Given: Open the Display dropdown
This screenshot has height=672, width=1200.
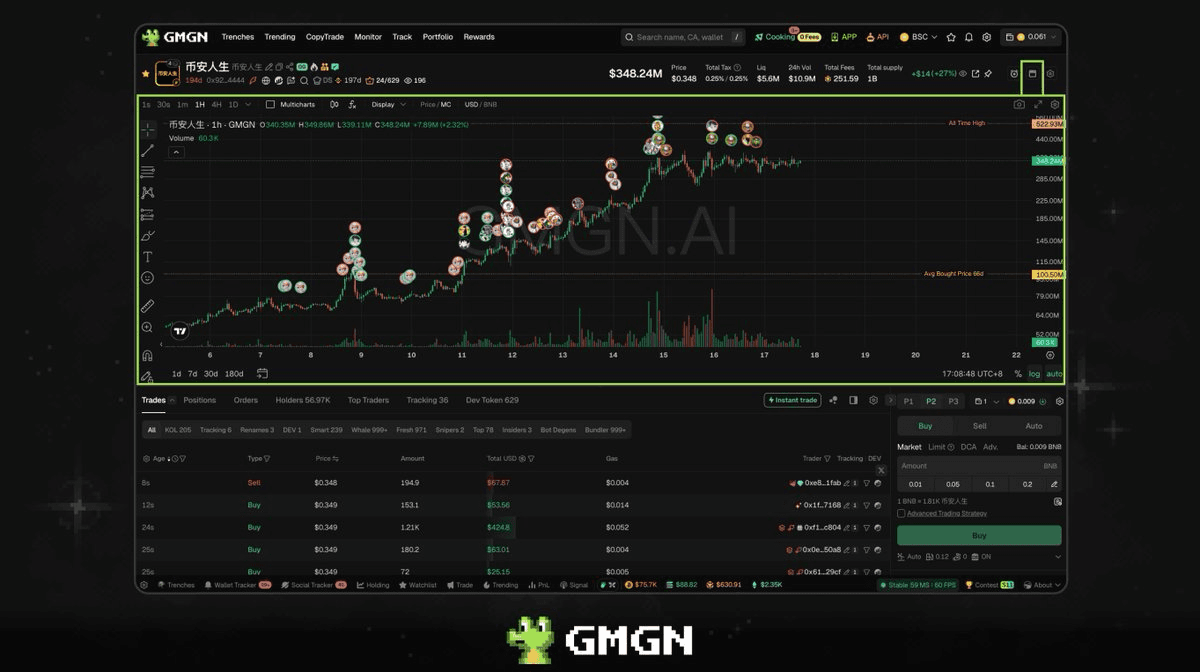Looking at the screenshot, I should 388,104.
